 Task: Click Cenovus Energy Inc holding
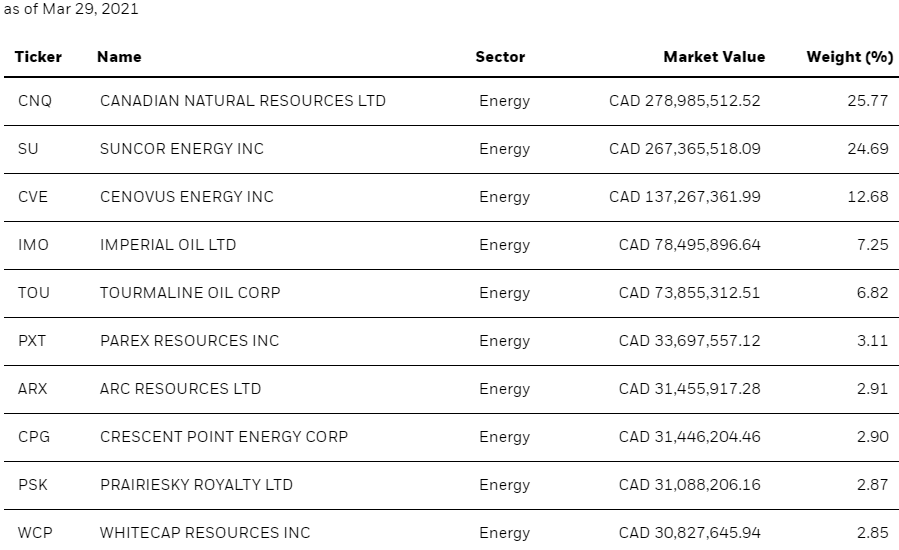click(x=186, y=197)
